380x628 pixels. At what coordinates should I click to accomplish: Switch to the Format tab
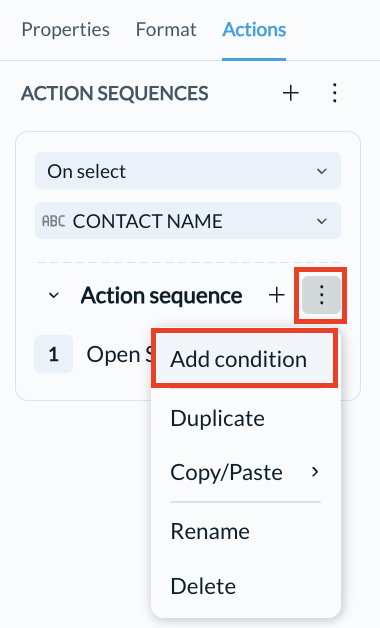tap(166, 30)
